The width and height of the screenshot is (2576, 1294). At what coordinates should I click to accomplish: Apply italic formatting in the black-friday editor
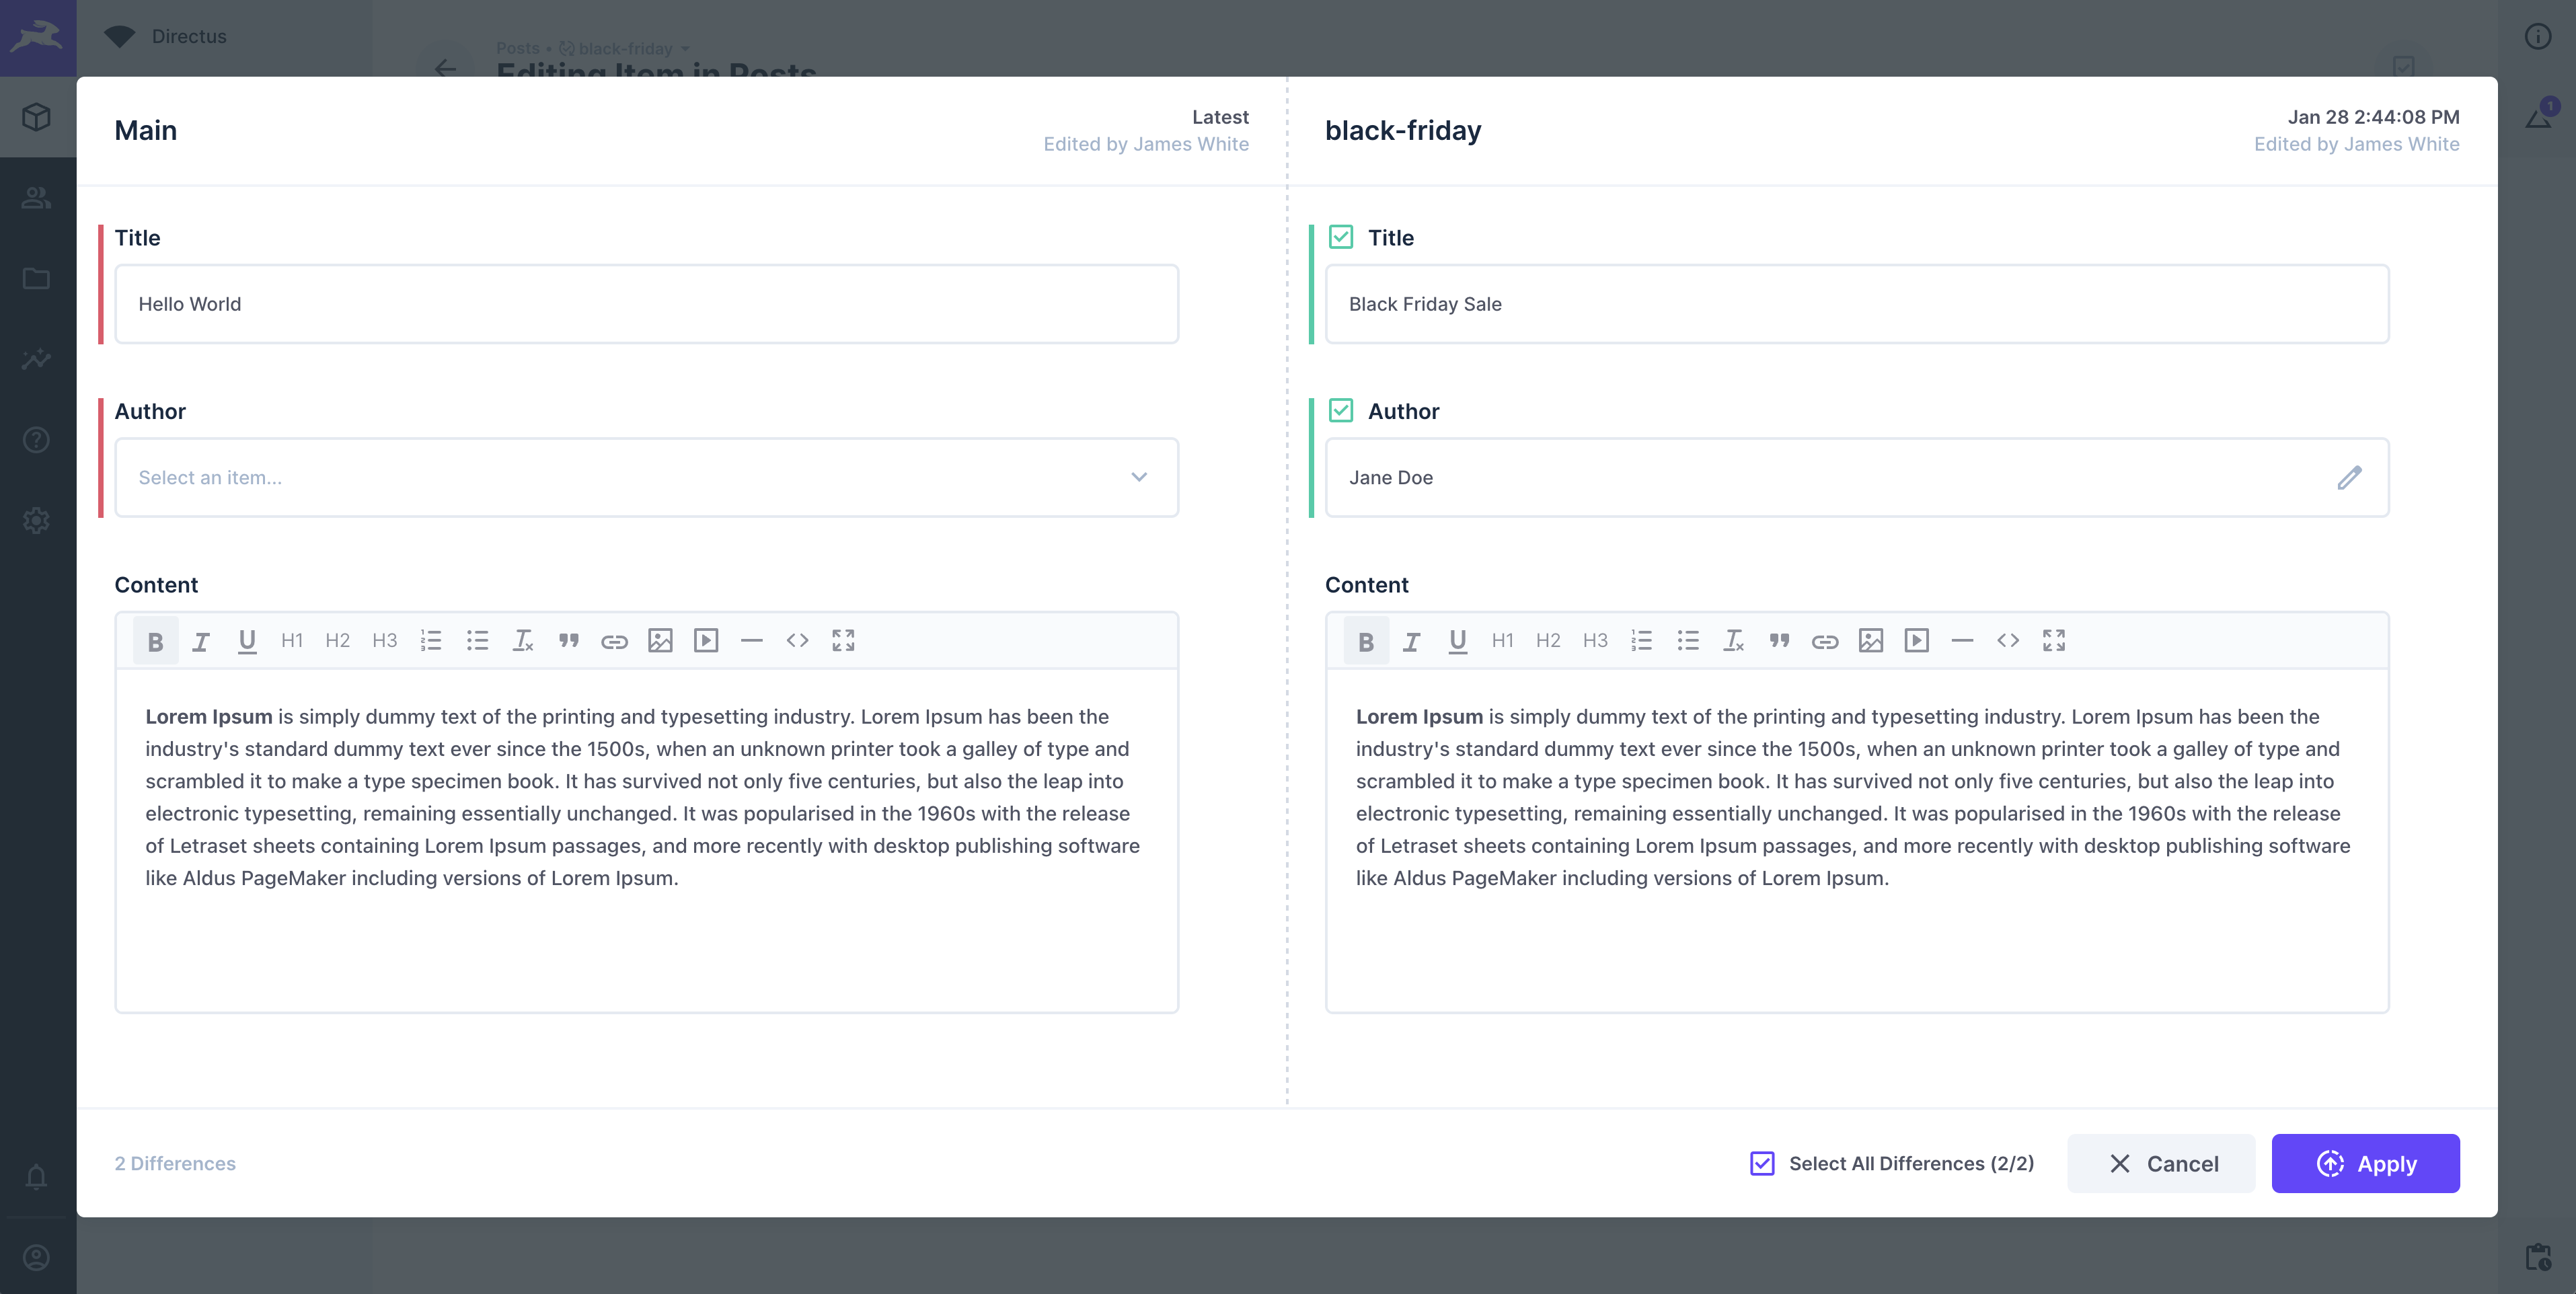coord(1411,640)
